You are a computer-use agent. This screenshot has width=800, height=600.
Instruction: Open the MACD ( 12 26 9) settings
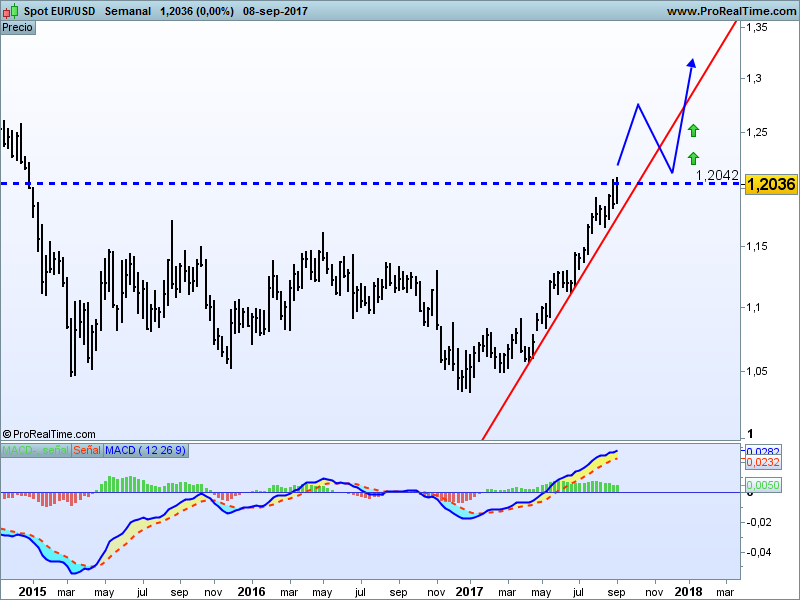pyautogui.click(x=144, y=450)
